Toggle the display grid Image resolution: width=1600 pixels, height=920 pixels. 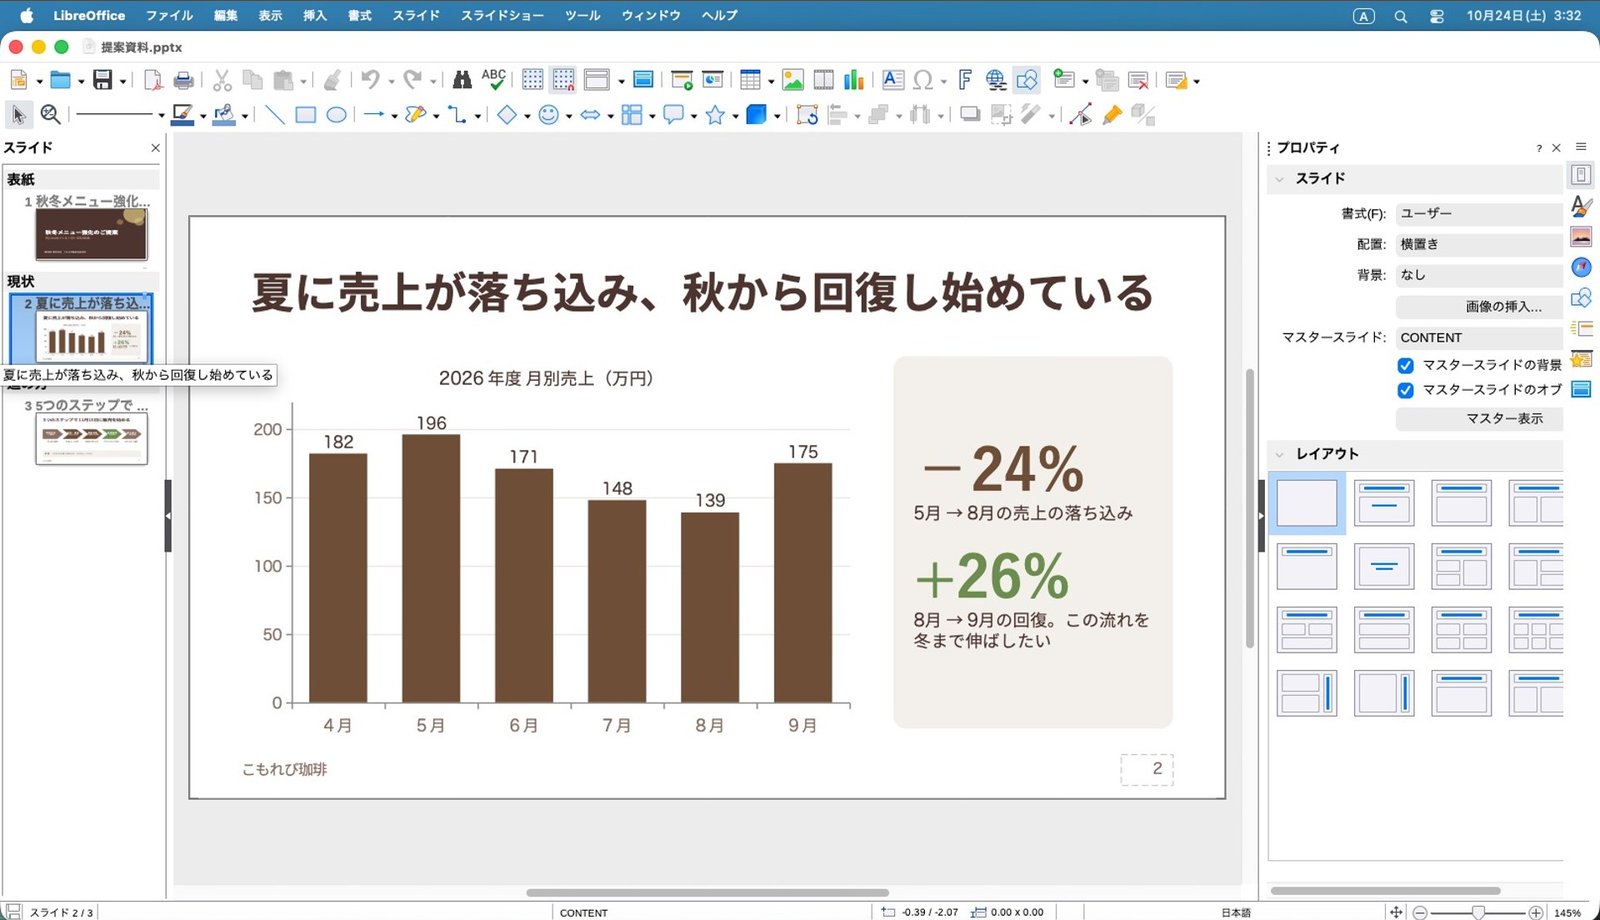click(533, 80)
